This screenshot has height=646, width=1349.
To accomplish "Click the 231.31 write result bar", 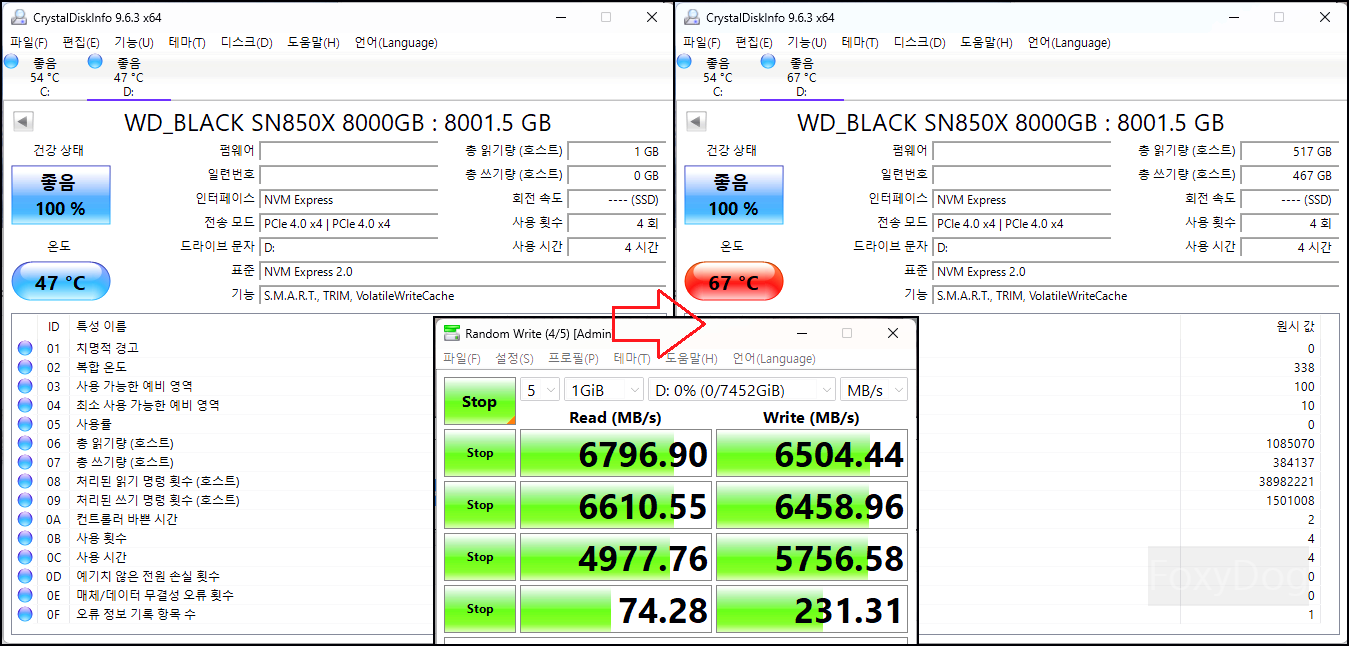I will click(x=812, y=610).
